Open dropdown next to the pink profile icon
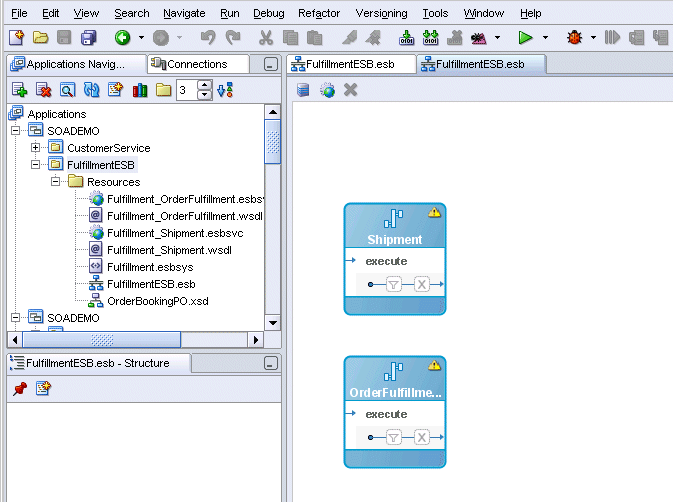The width and height of the screenshot is (673, 502). [x=497, y=38]
